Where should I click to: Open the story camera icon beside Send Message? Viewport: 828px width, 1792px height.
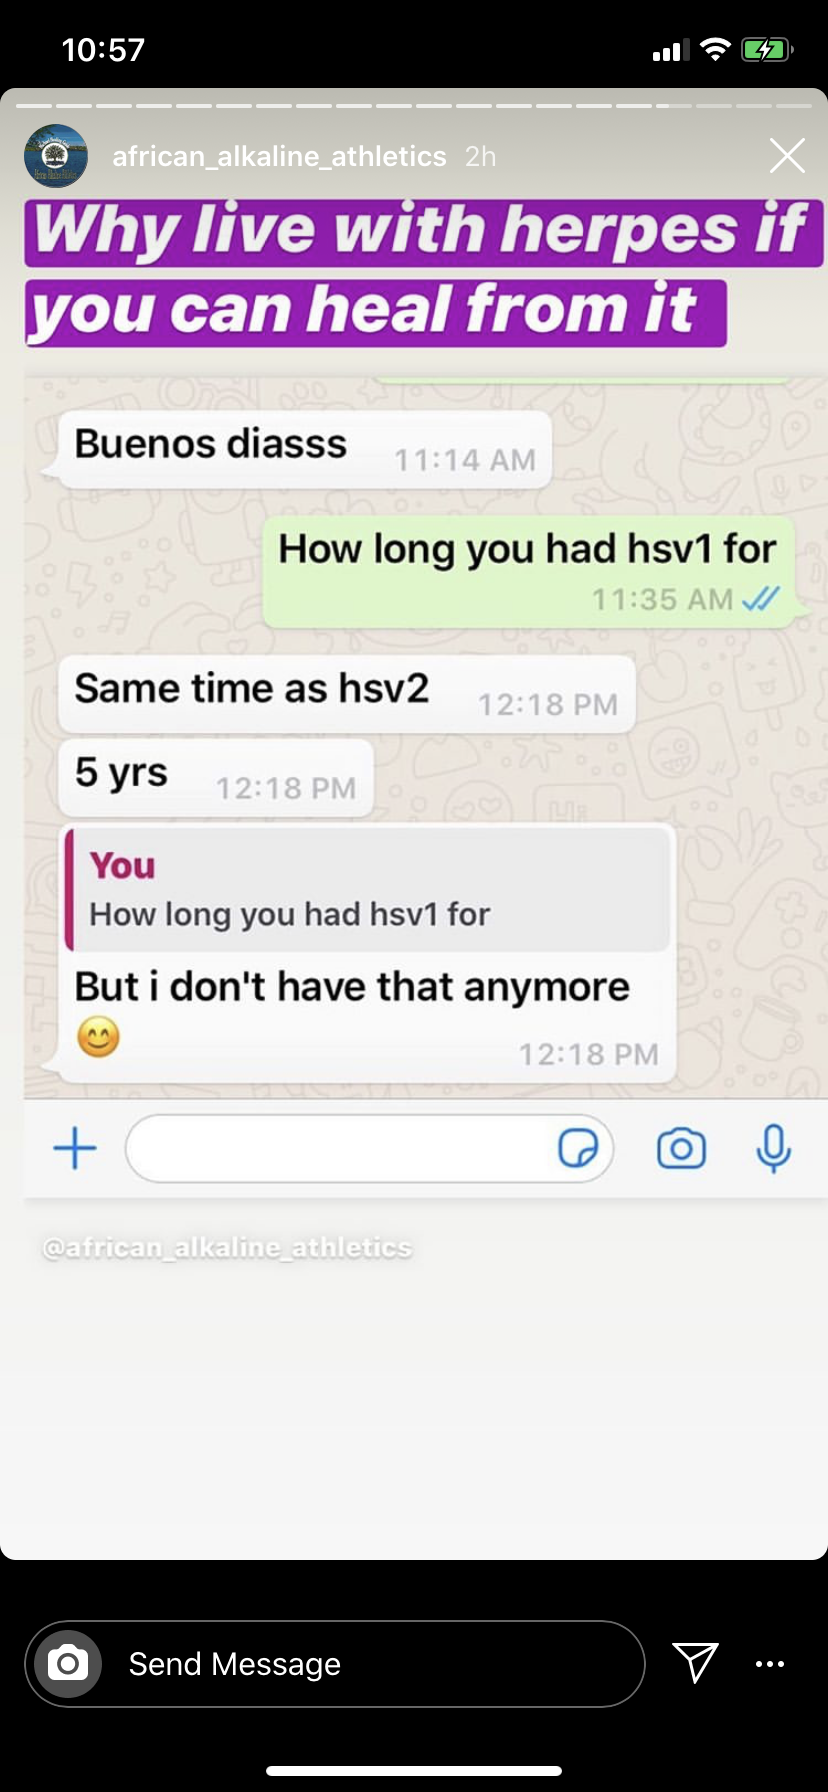68,1664
